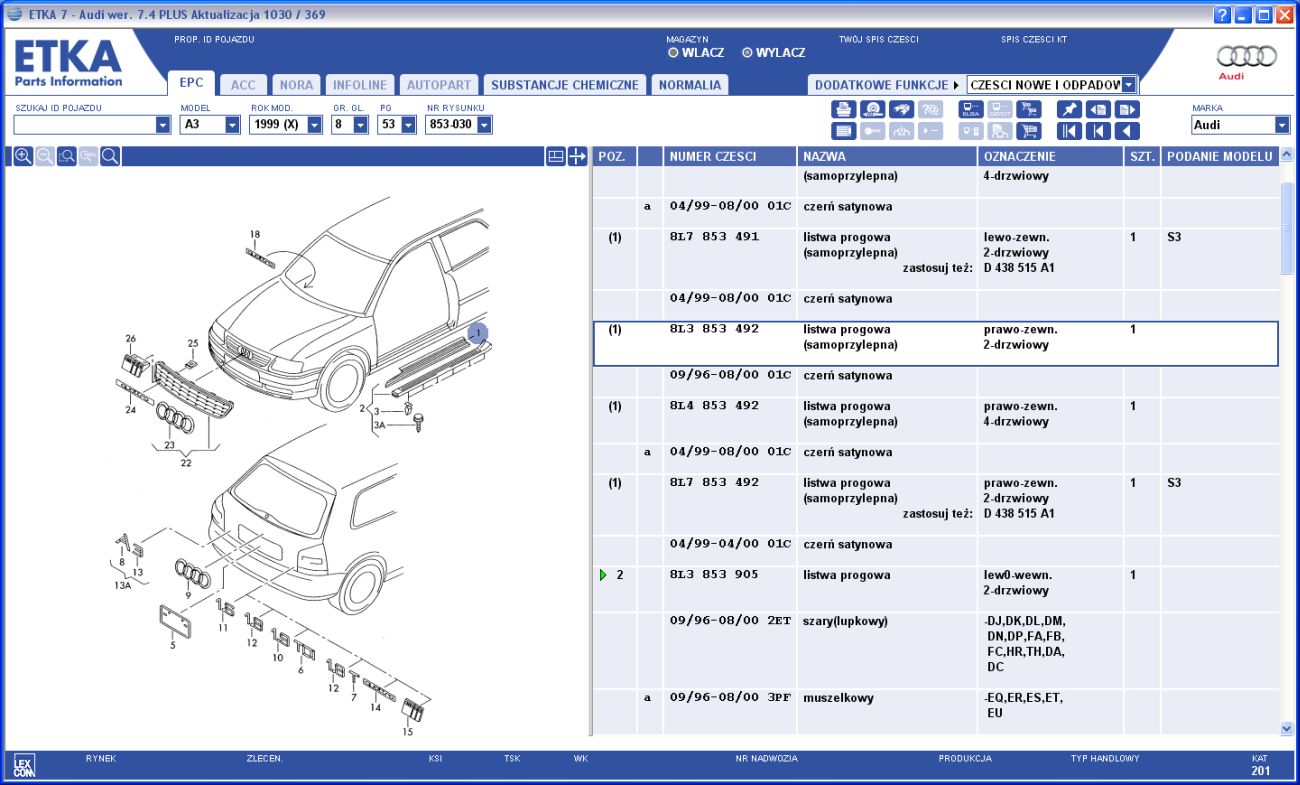Click the NUMER CZESCI column header
1300x785 pixels.
(x=730, y=156)
